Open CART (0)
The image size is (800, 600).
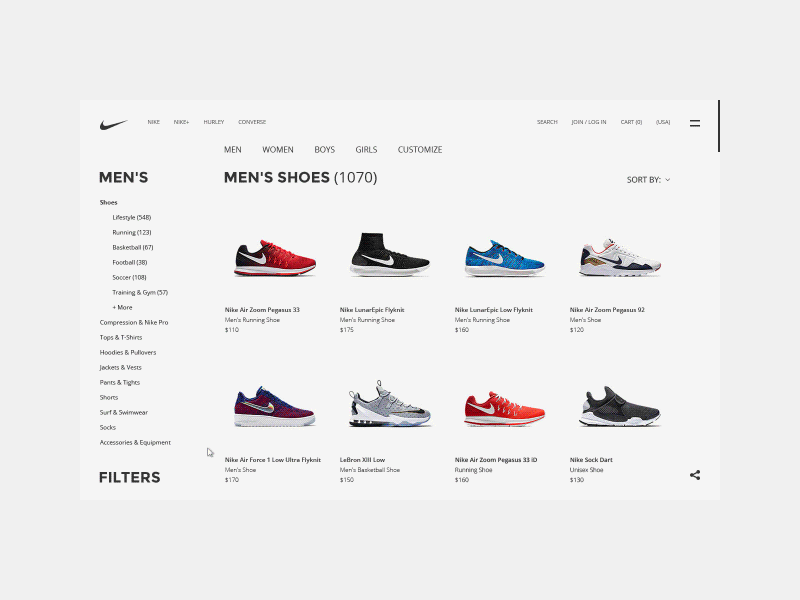[x=631, y=122]
